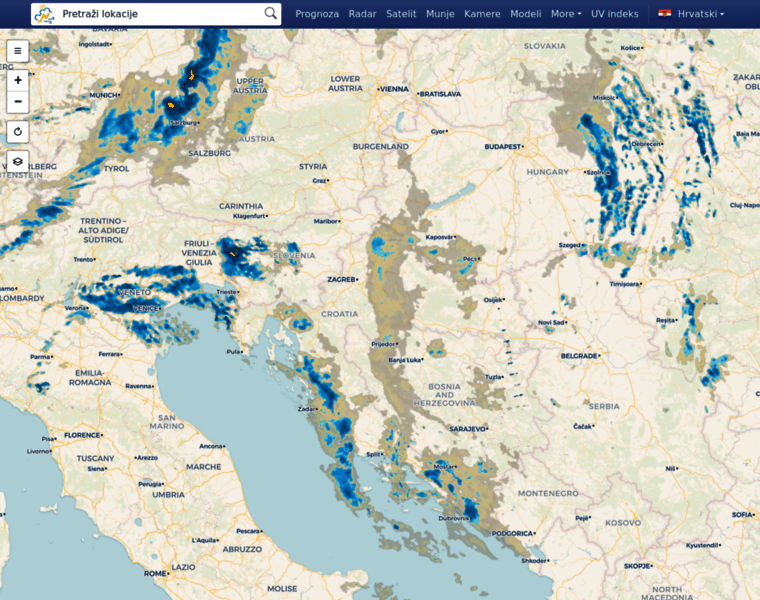
Task: Open the Prognoza menu item
Action: (x=317, y=14)
